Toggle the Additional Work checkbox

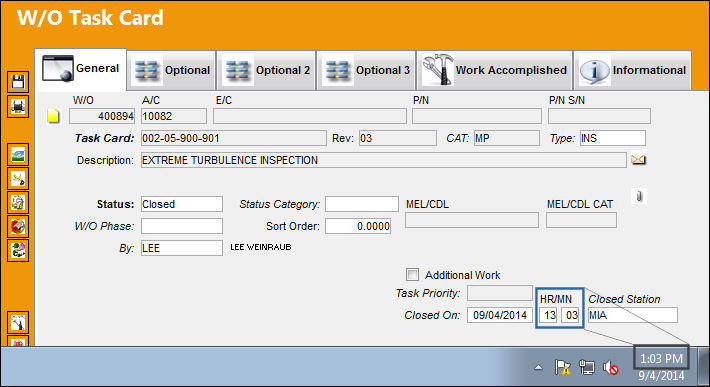[412, 274]
